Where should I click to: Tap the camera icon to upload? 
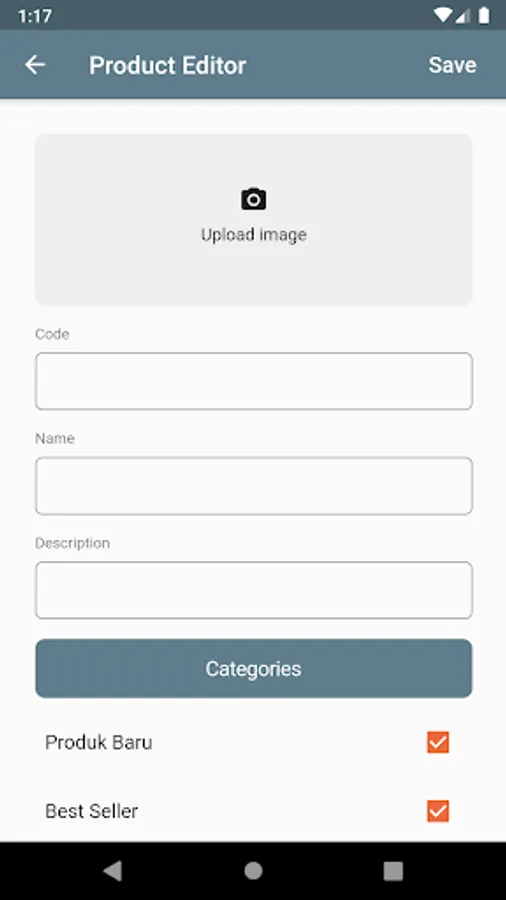(254, 199)
